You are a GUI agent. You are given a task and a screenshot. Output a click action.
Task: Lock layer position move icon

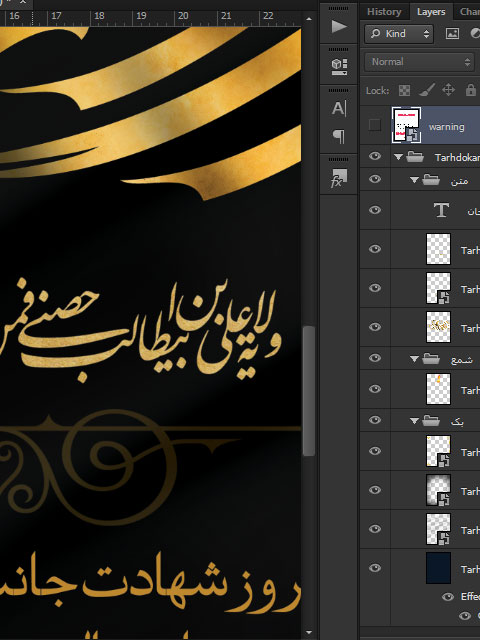(449, 90)
